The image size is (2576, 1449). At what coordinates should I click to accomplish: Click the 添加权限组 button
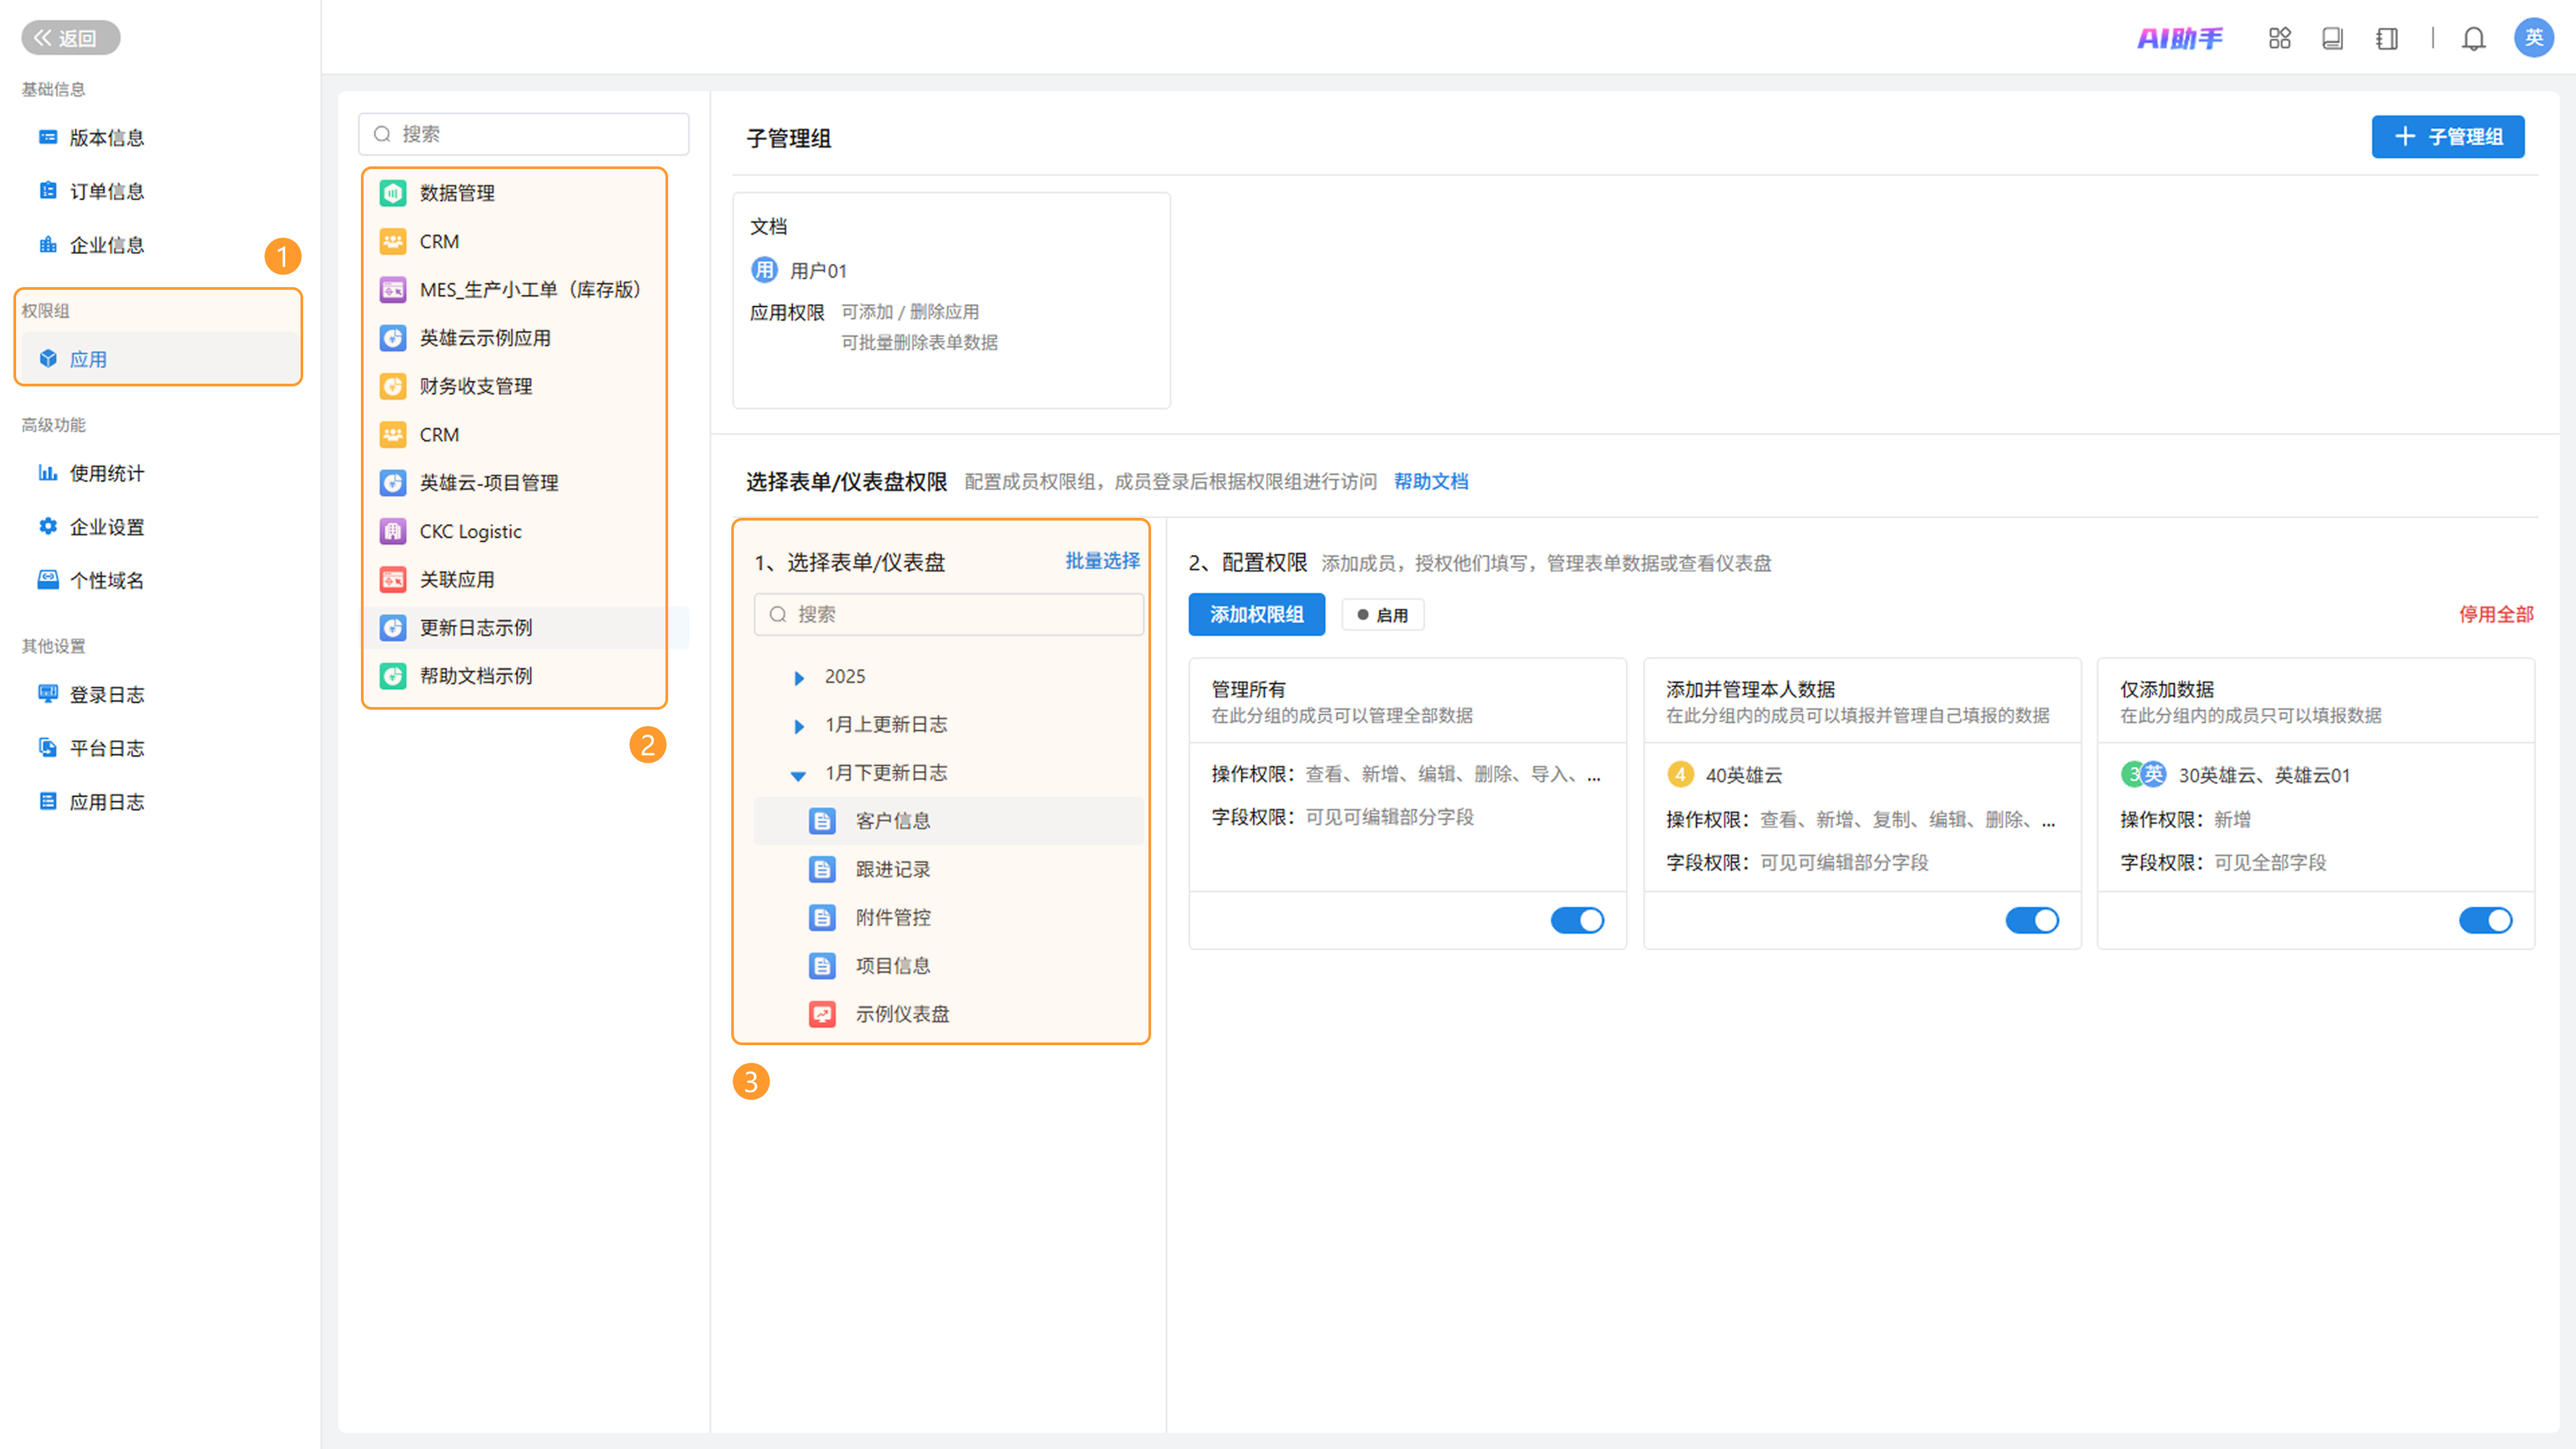click(1256, 614)
